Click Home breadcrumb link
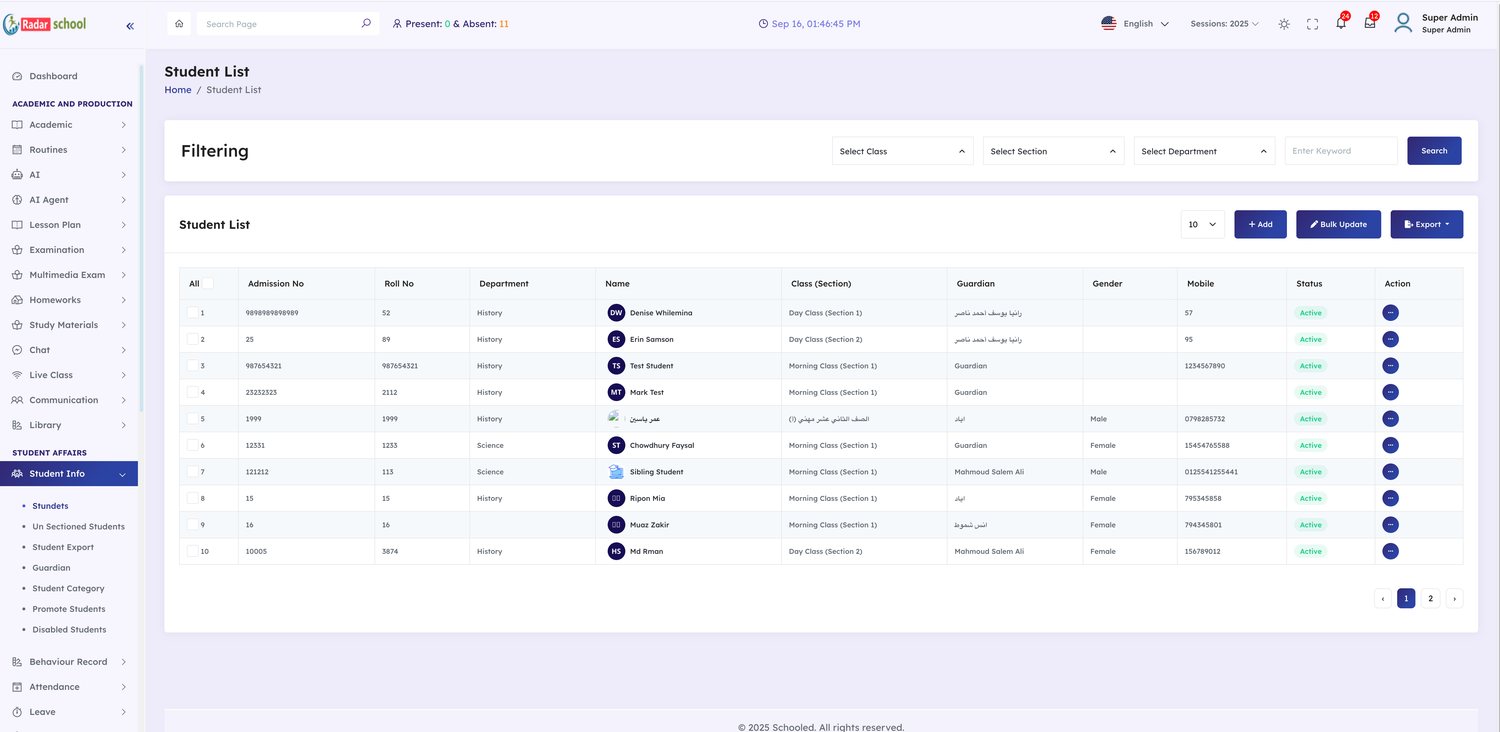This screenshot has width=1500, height=732. (178, 90)
